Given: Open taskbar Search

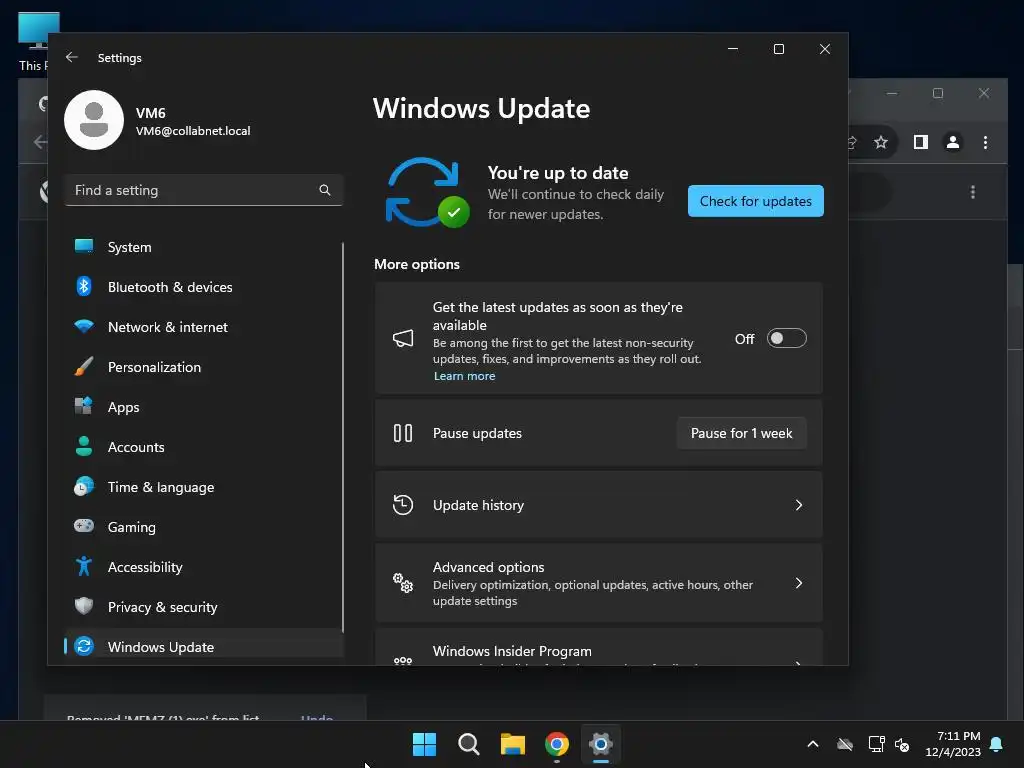Looking at the screenshot, I should [468, 744].
